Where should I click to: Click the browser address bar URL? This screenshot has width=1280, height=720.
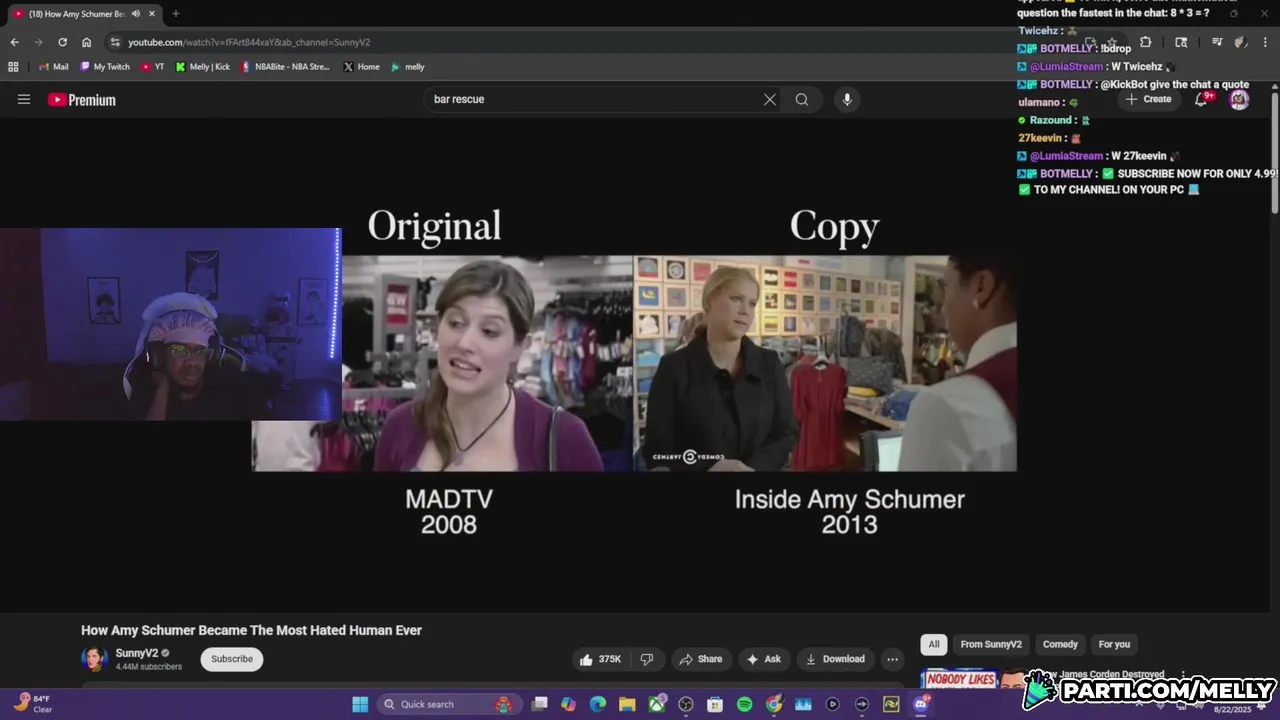pyautogui.click(x=249, y=42)
